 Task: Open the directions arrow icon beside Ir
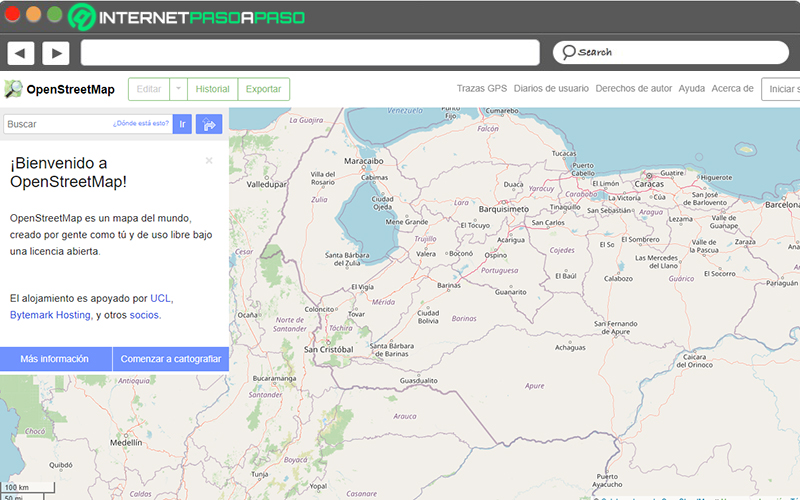click(209, 124)
